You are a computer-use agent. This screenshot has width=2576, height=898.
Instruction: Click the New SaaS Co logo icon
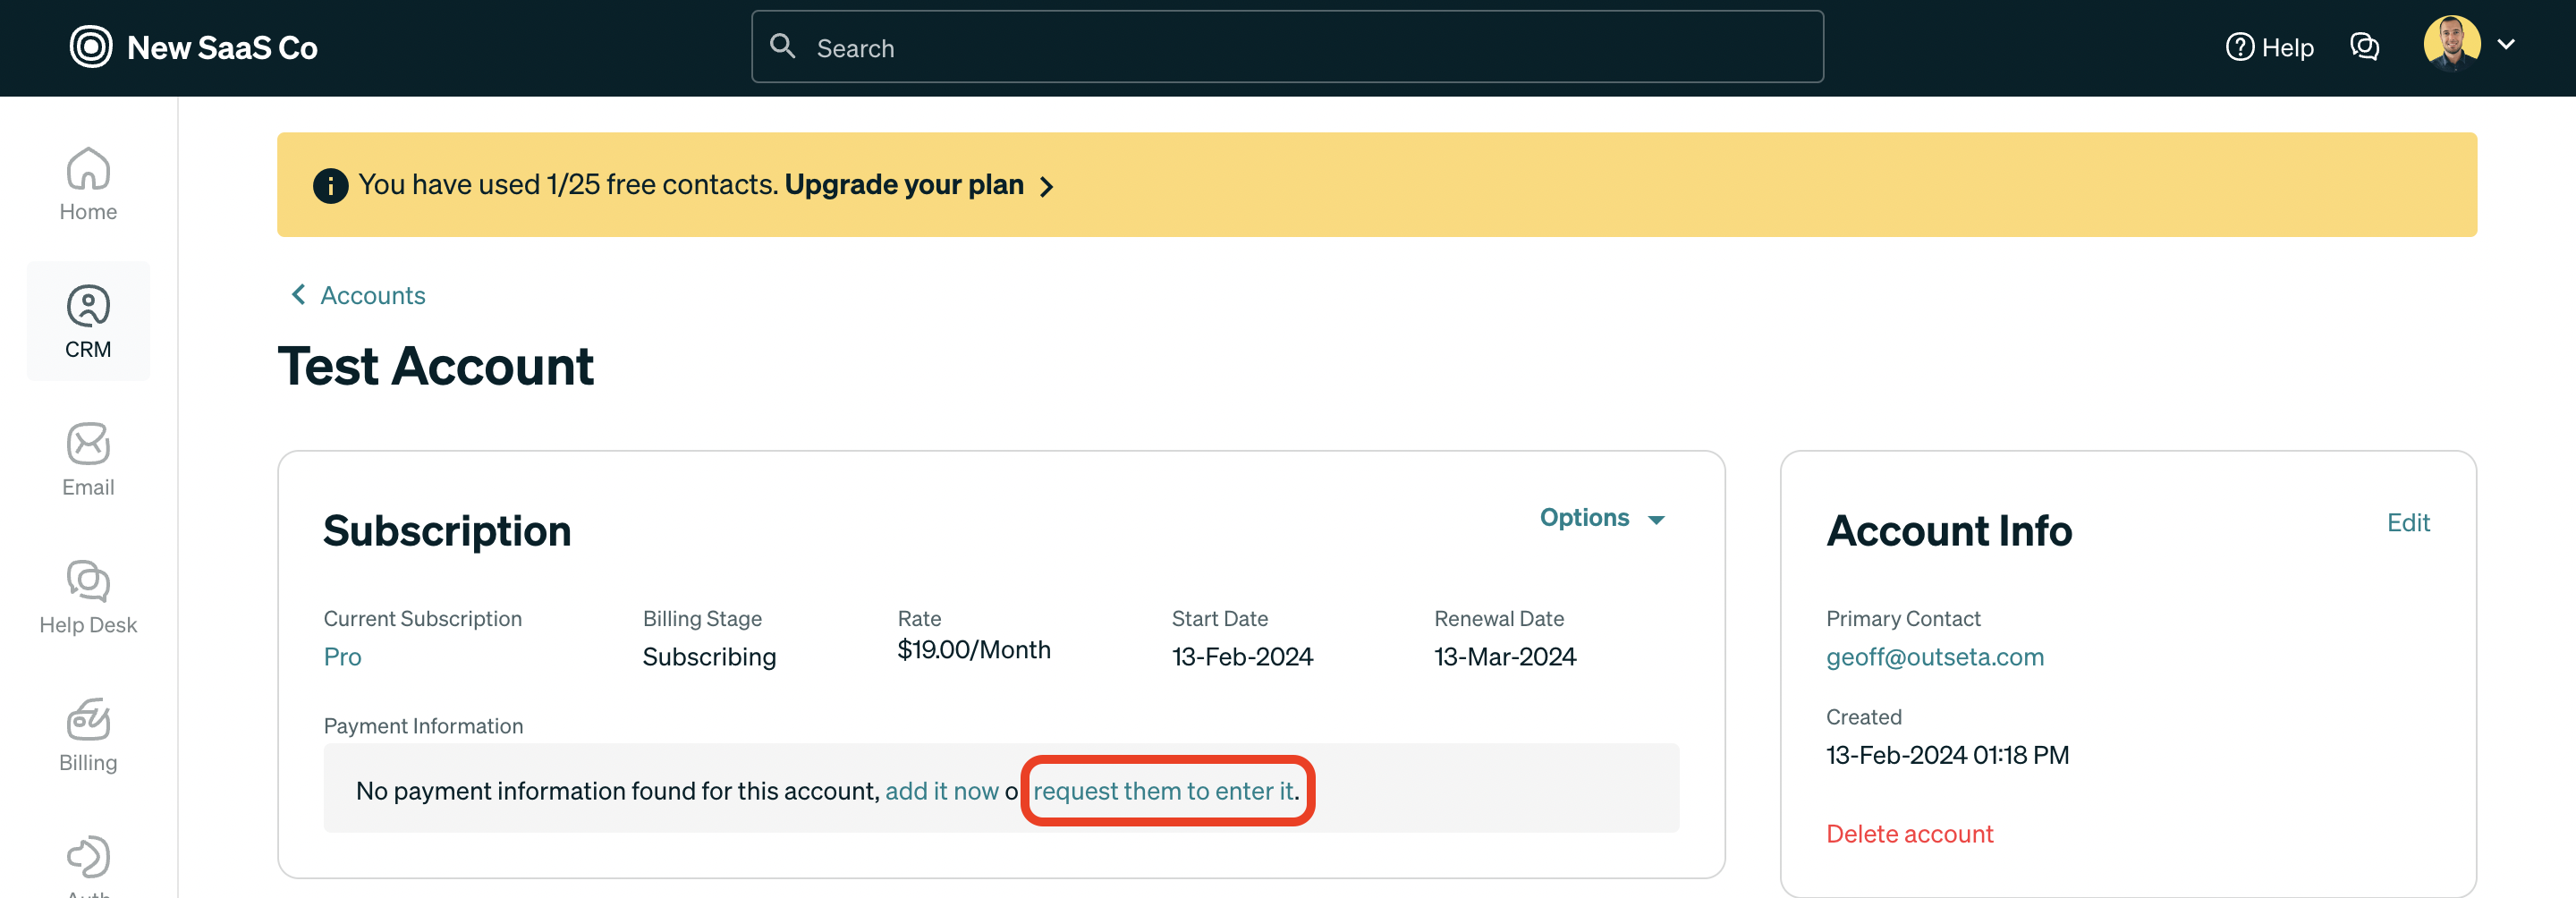pos(91,47)
